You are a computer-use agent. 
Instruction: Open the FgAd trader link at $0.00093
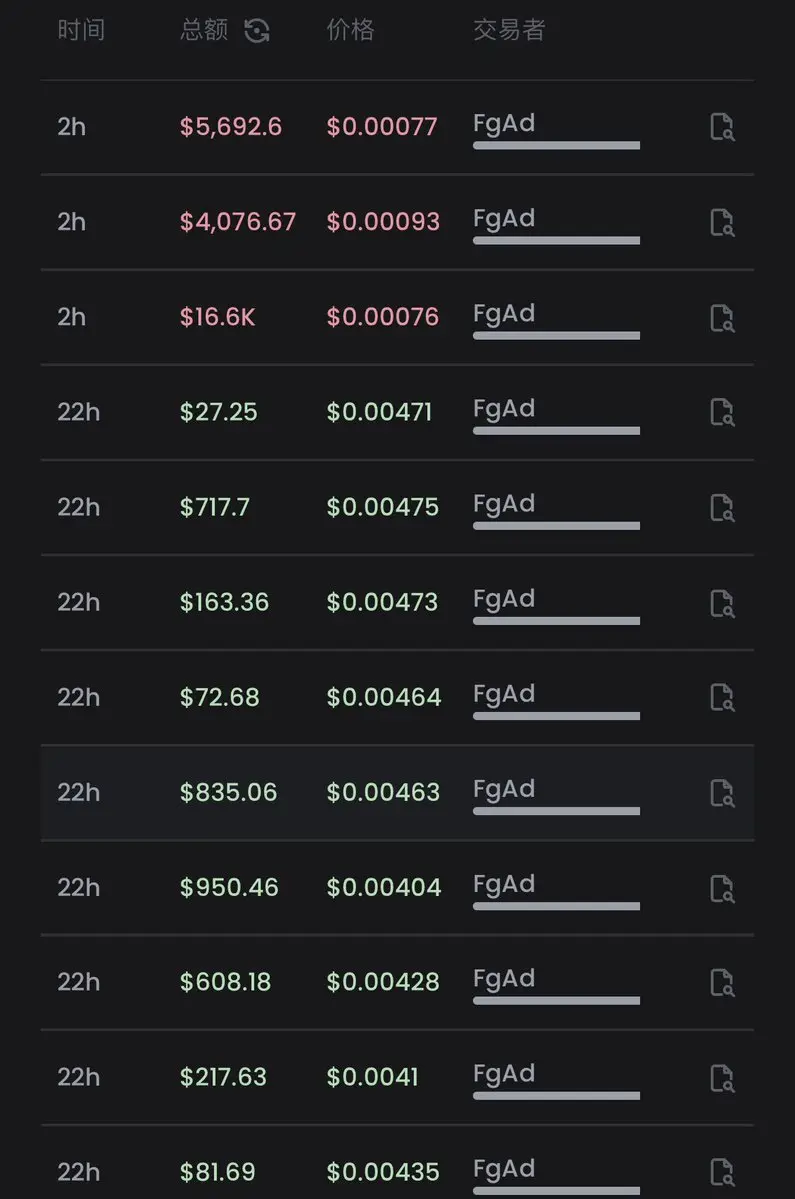(x=504, y=219)
